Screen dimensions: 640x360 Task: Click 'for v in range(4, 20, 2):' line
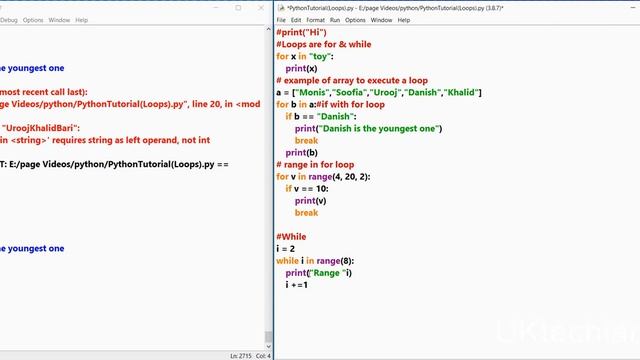(323, 177)
